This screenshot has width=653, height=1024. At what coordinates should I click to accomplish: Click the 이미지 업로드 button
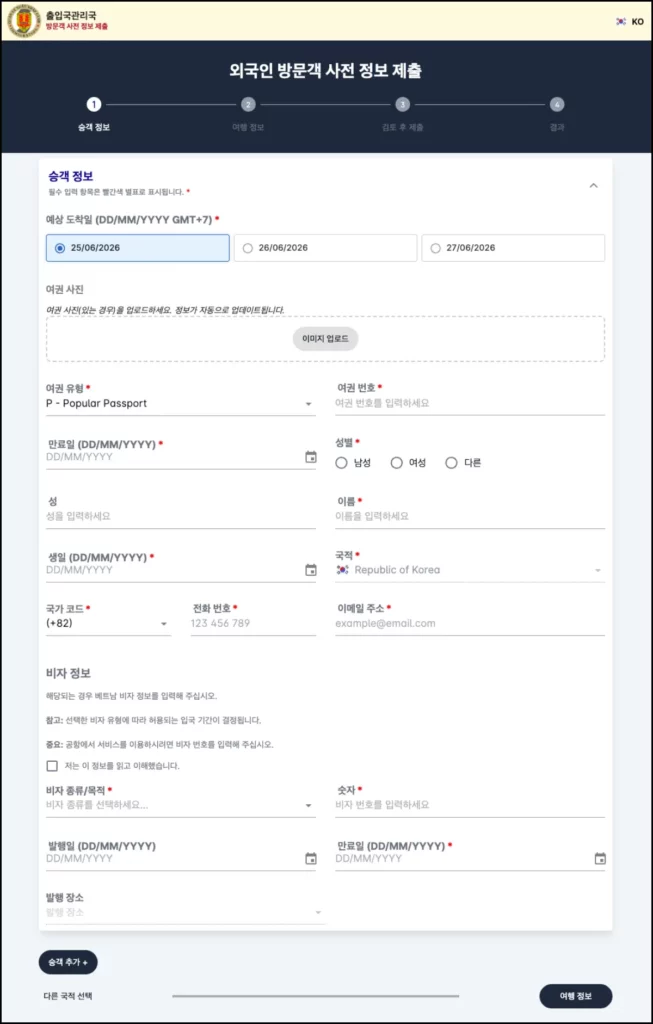pyautogui.click(x=325, y=339)
